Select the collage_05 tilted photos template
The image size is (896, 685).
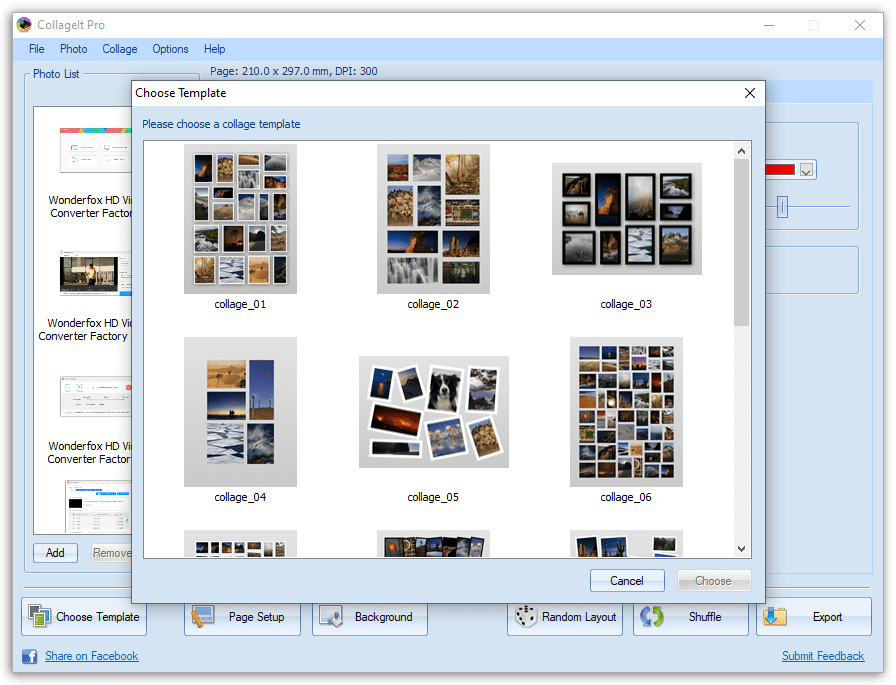tap(433, 411)
